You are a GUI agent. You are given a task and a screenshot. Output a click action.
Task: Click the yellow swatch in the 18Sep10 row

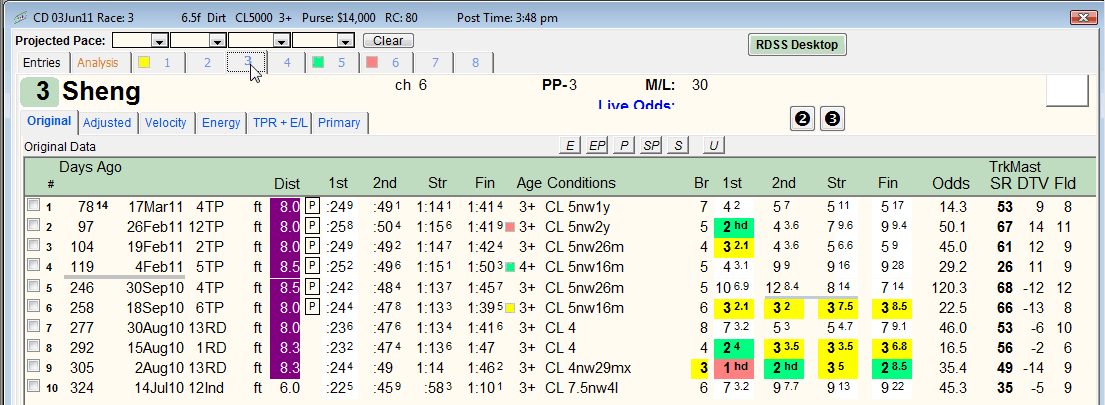pyautogui.click(x=510, y=308)
